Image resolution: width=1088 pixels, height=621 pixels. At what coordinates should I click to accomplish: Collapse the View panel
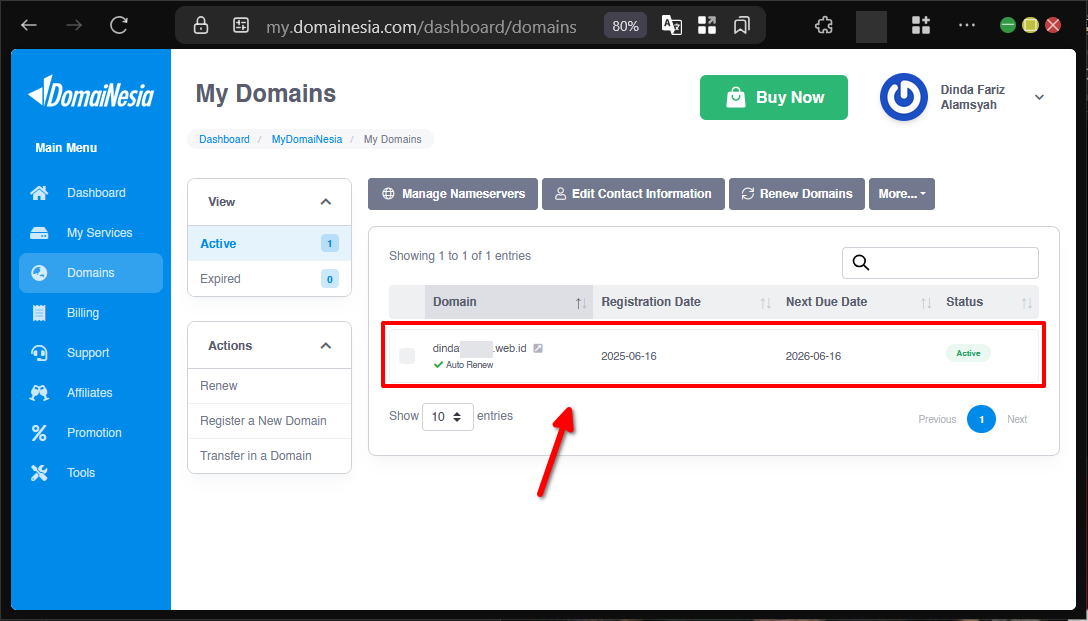coord(326,200)
